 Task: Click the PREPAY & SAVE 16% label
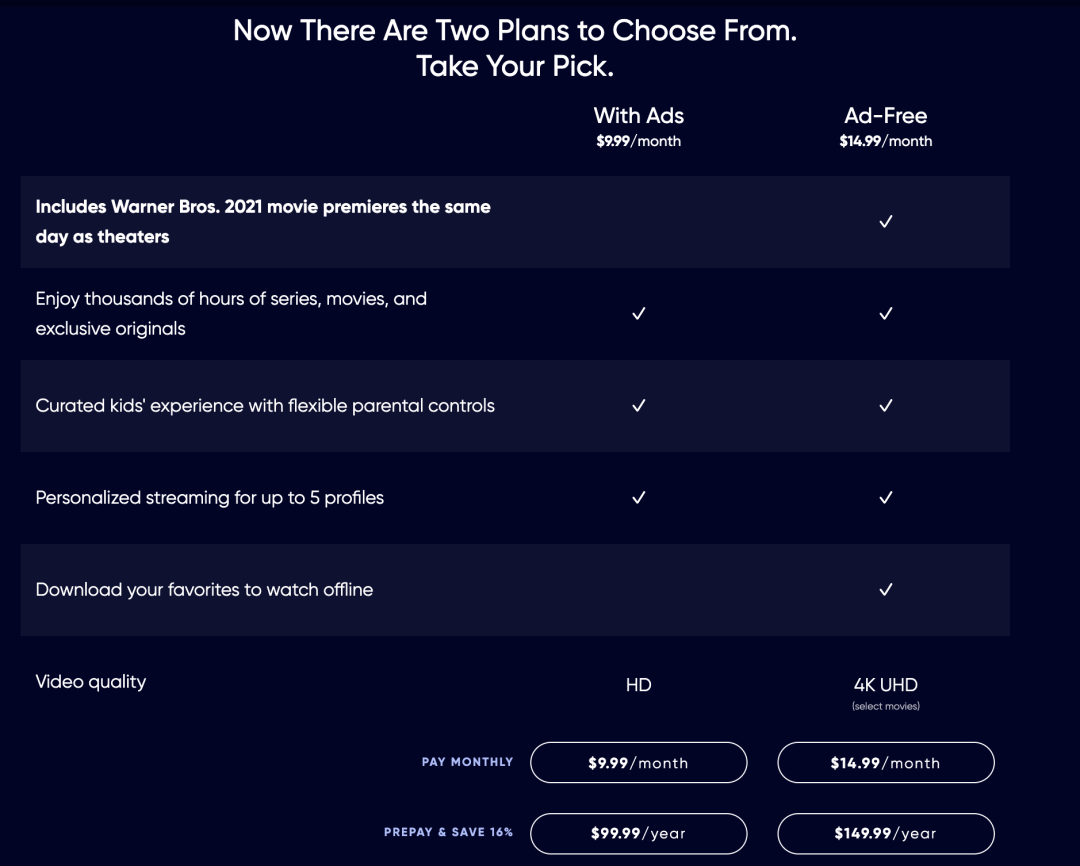(448, 832)
